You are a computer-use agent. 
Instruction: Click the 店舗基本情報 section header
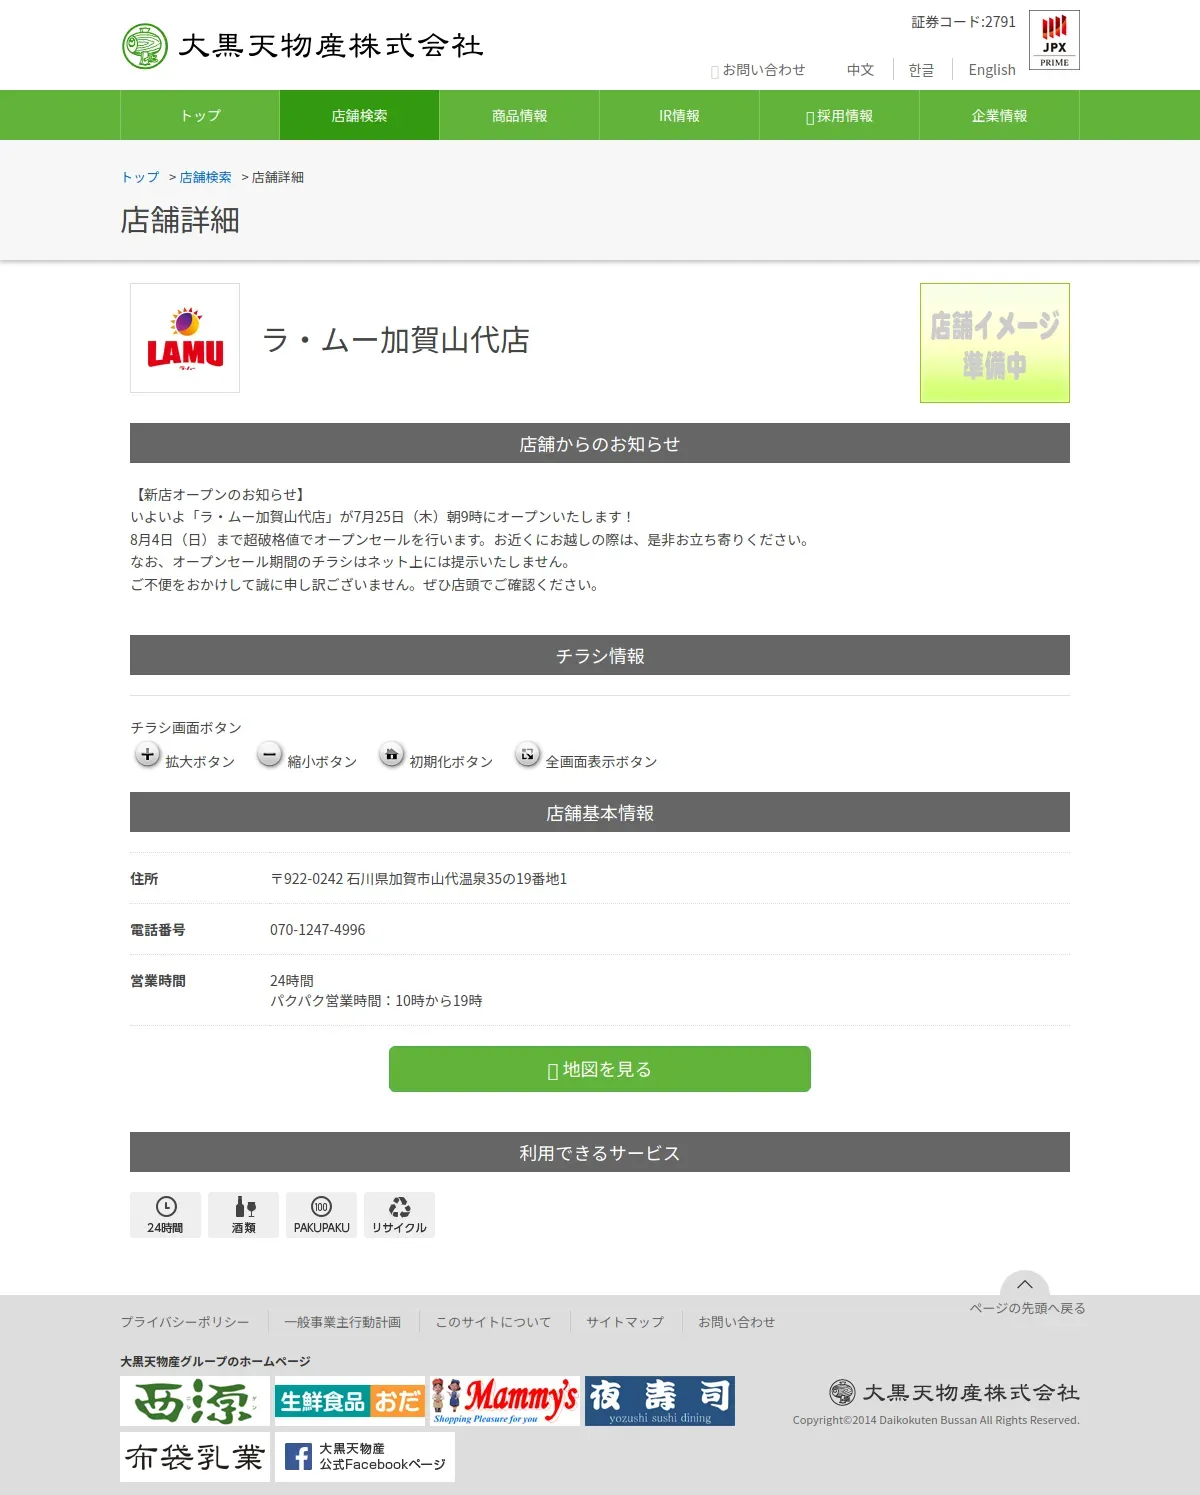600,812
